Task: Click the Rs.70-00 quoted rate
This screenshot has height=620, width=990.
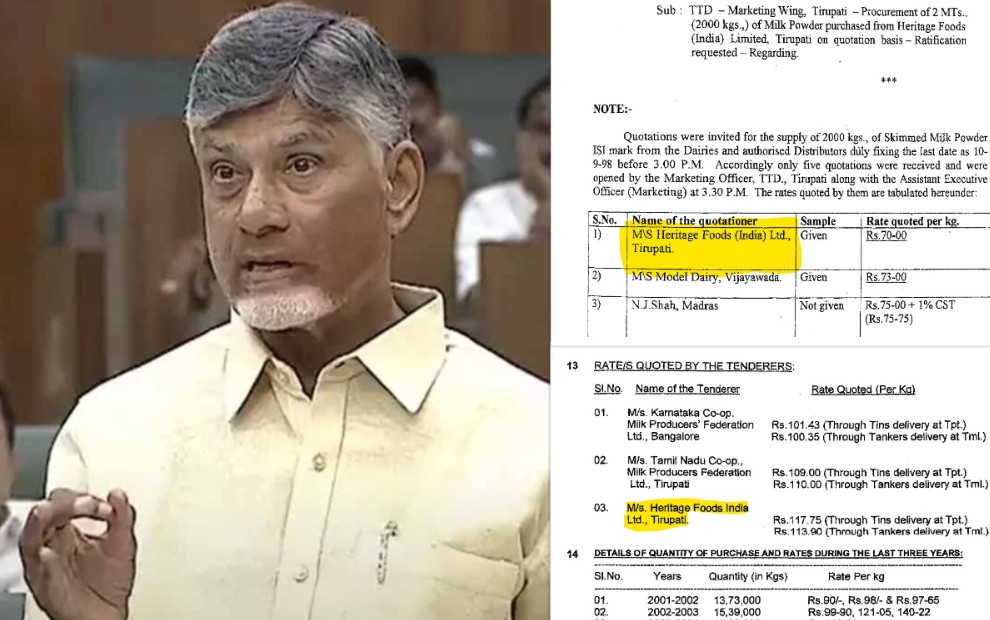Action: click(886, 236)
